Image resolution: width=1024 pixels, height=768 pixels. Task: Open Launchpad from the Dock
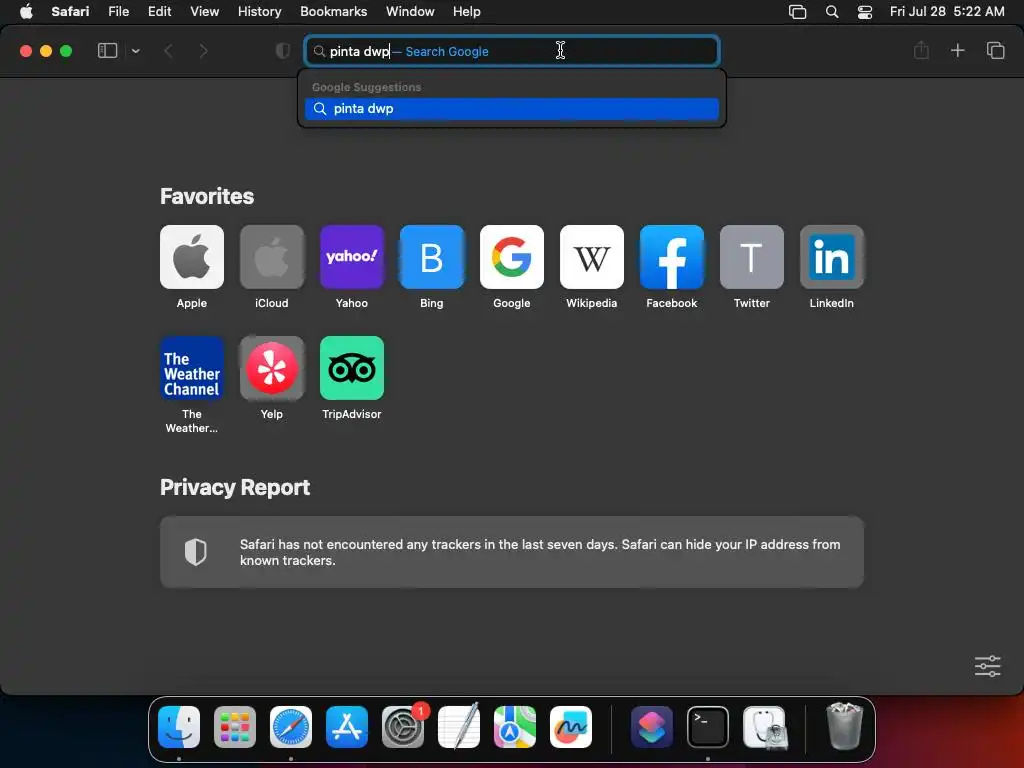(x=235, y=727)
